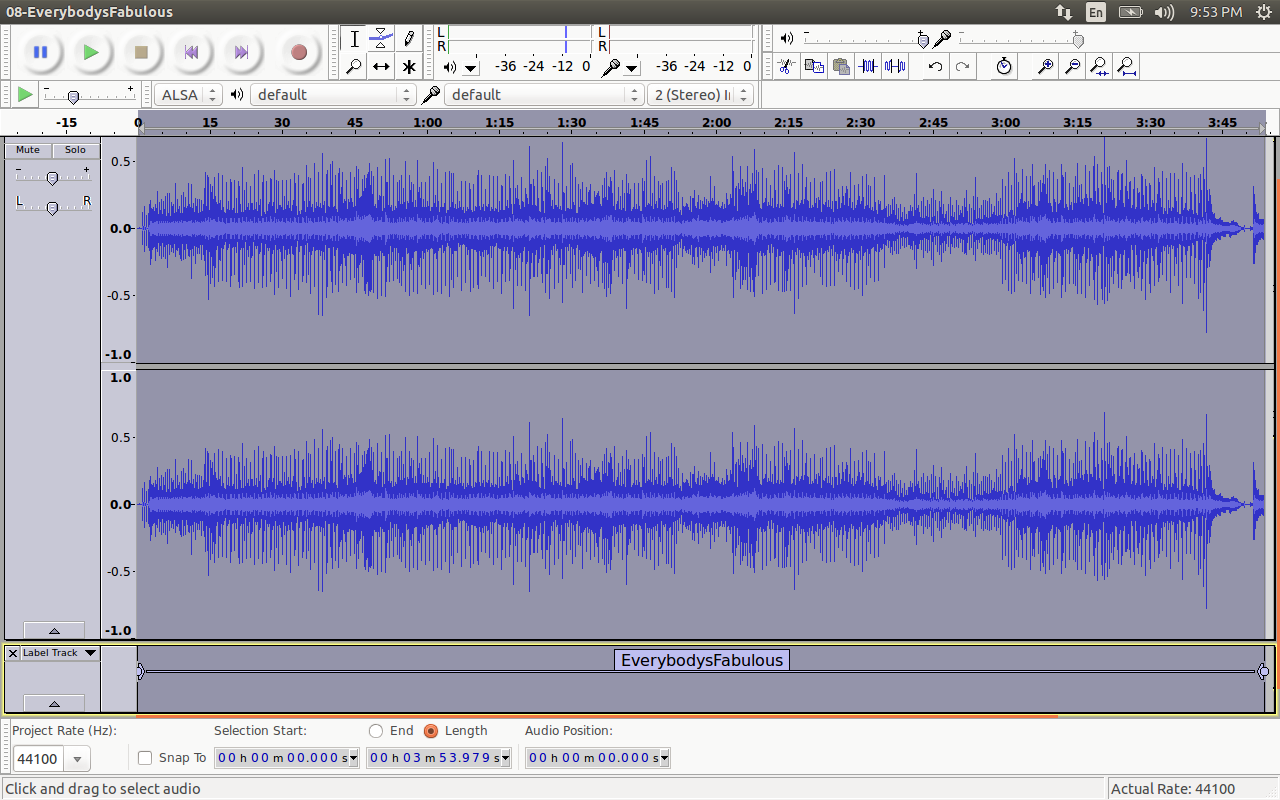
Task: Click the Cut scissors icon
Action: click(x=786, y=67)
